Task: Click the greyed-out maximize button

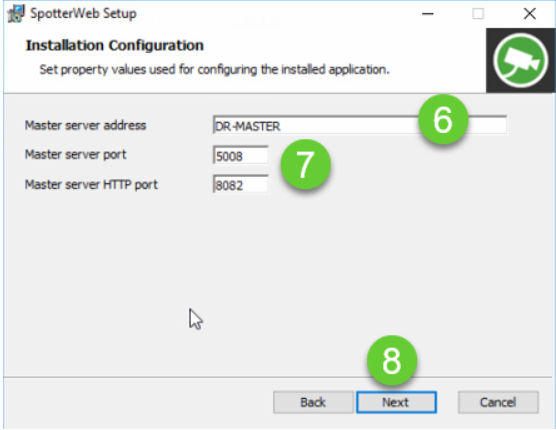Action: (x=478, y=14)
